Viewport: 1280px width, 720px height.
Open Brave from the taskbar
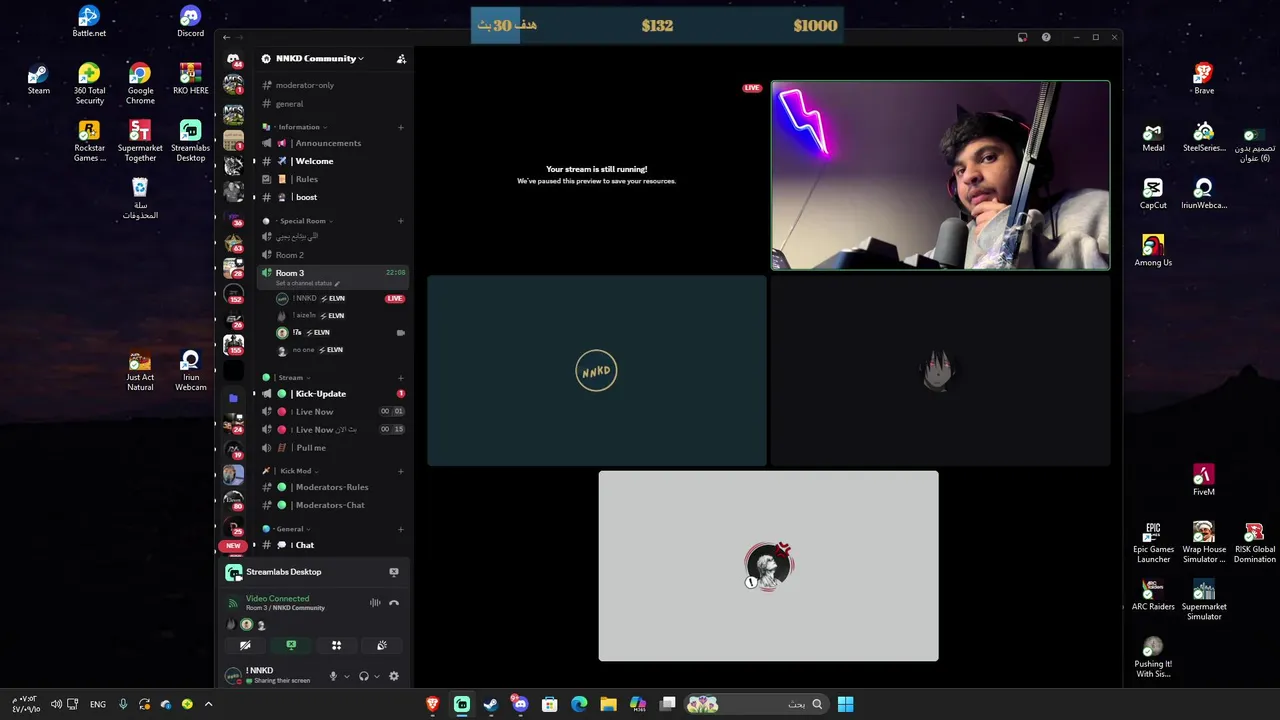pyautogui.click(x=433, y=704)
